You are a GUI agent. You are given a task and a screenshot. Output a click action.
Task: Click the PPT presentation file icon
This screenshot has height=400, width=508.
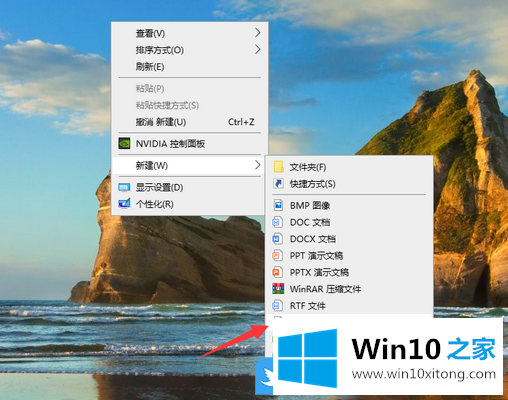[x=277, y=256]
